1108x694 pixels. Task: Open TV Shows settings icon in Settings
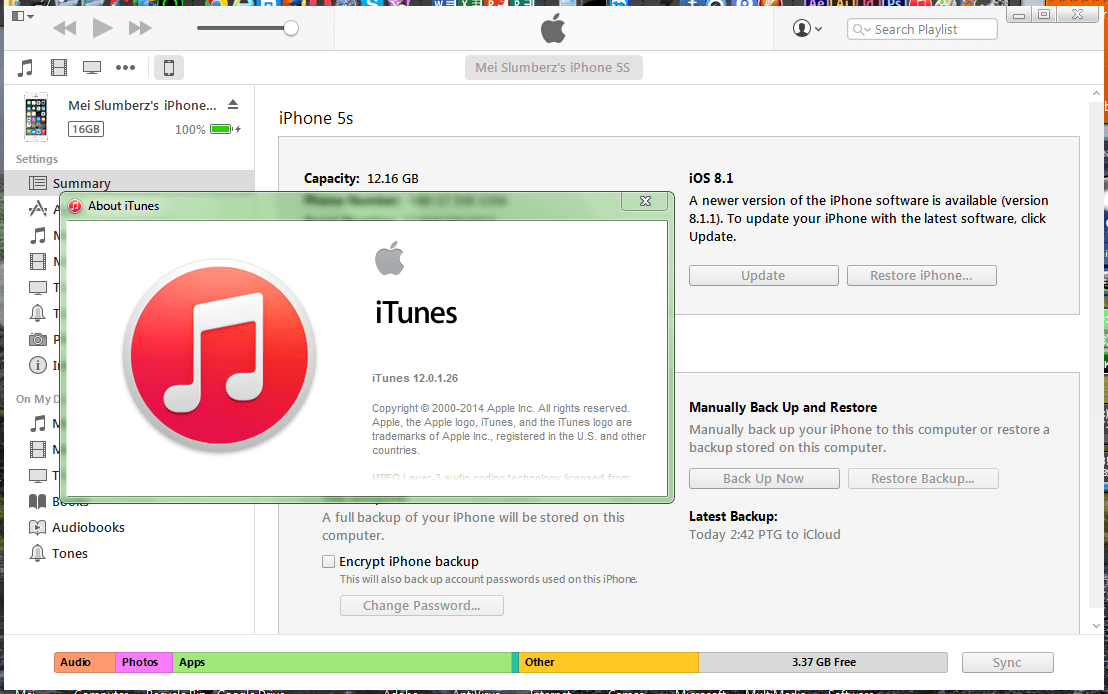(x=38, y=288)
